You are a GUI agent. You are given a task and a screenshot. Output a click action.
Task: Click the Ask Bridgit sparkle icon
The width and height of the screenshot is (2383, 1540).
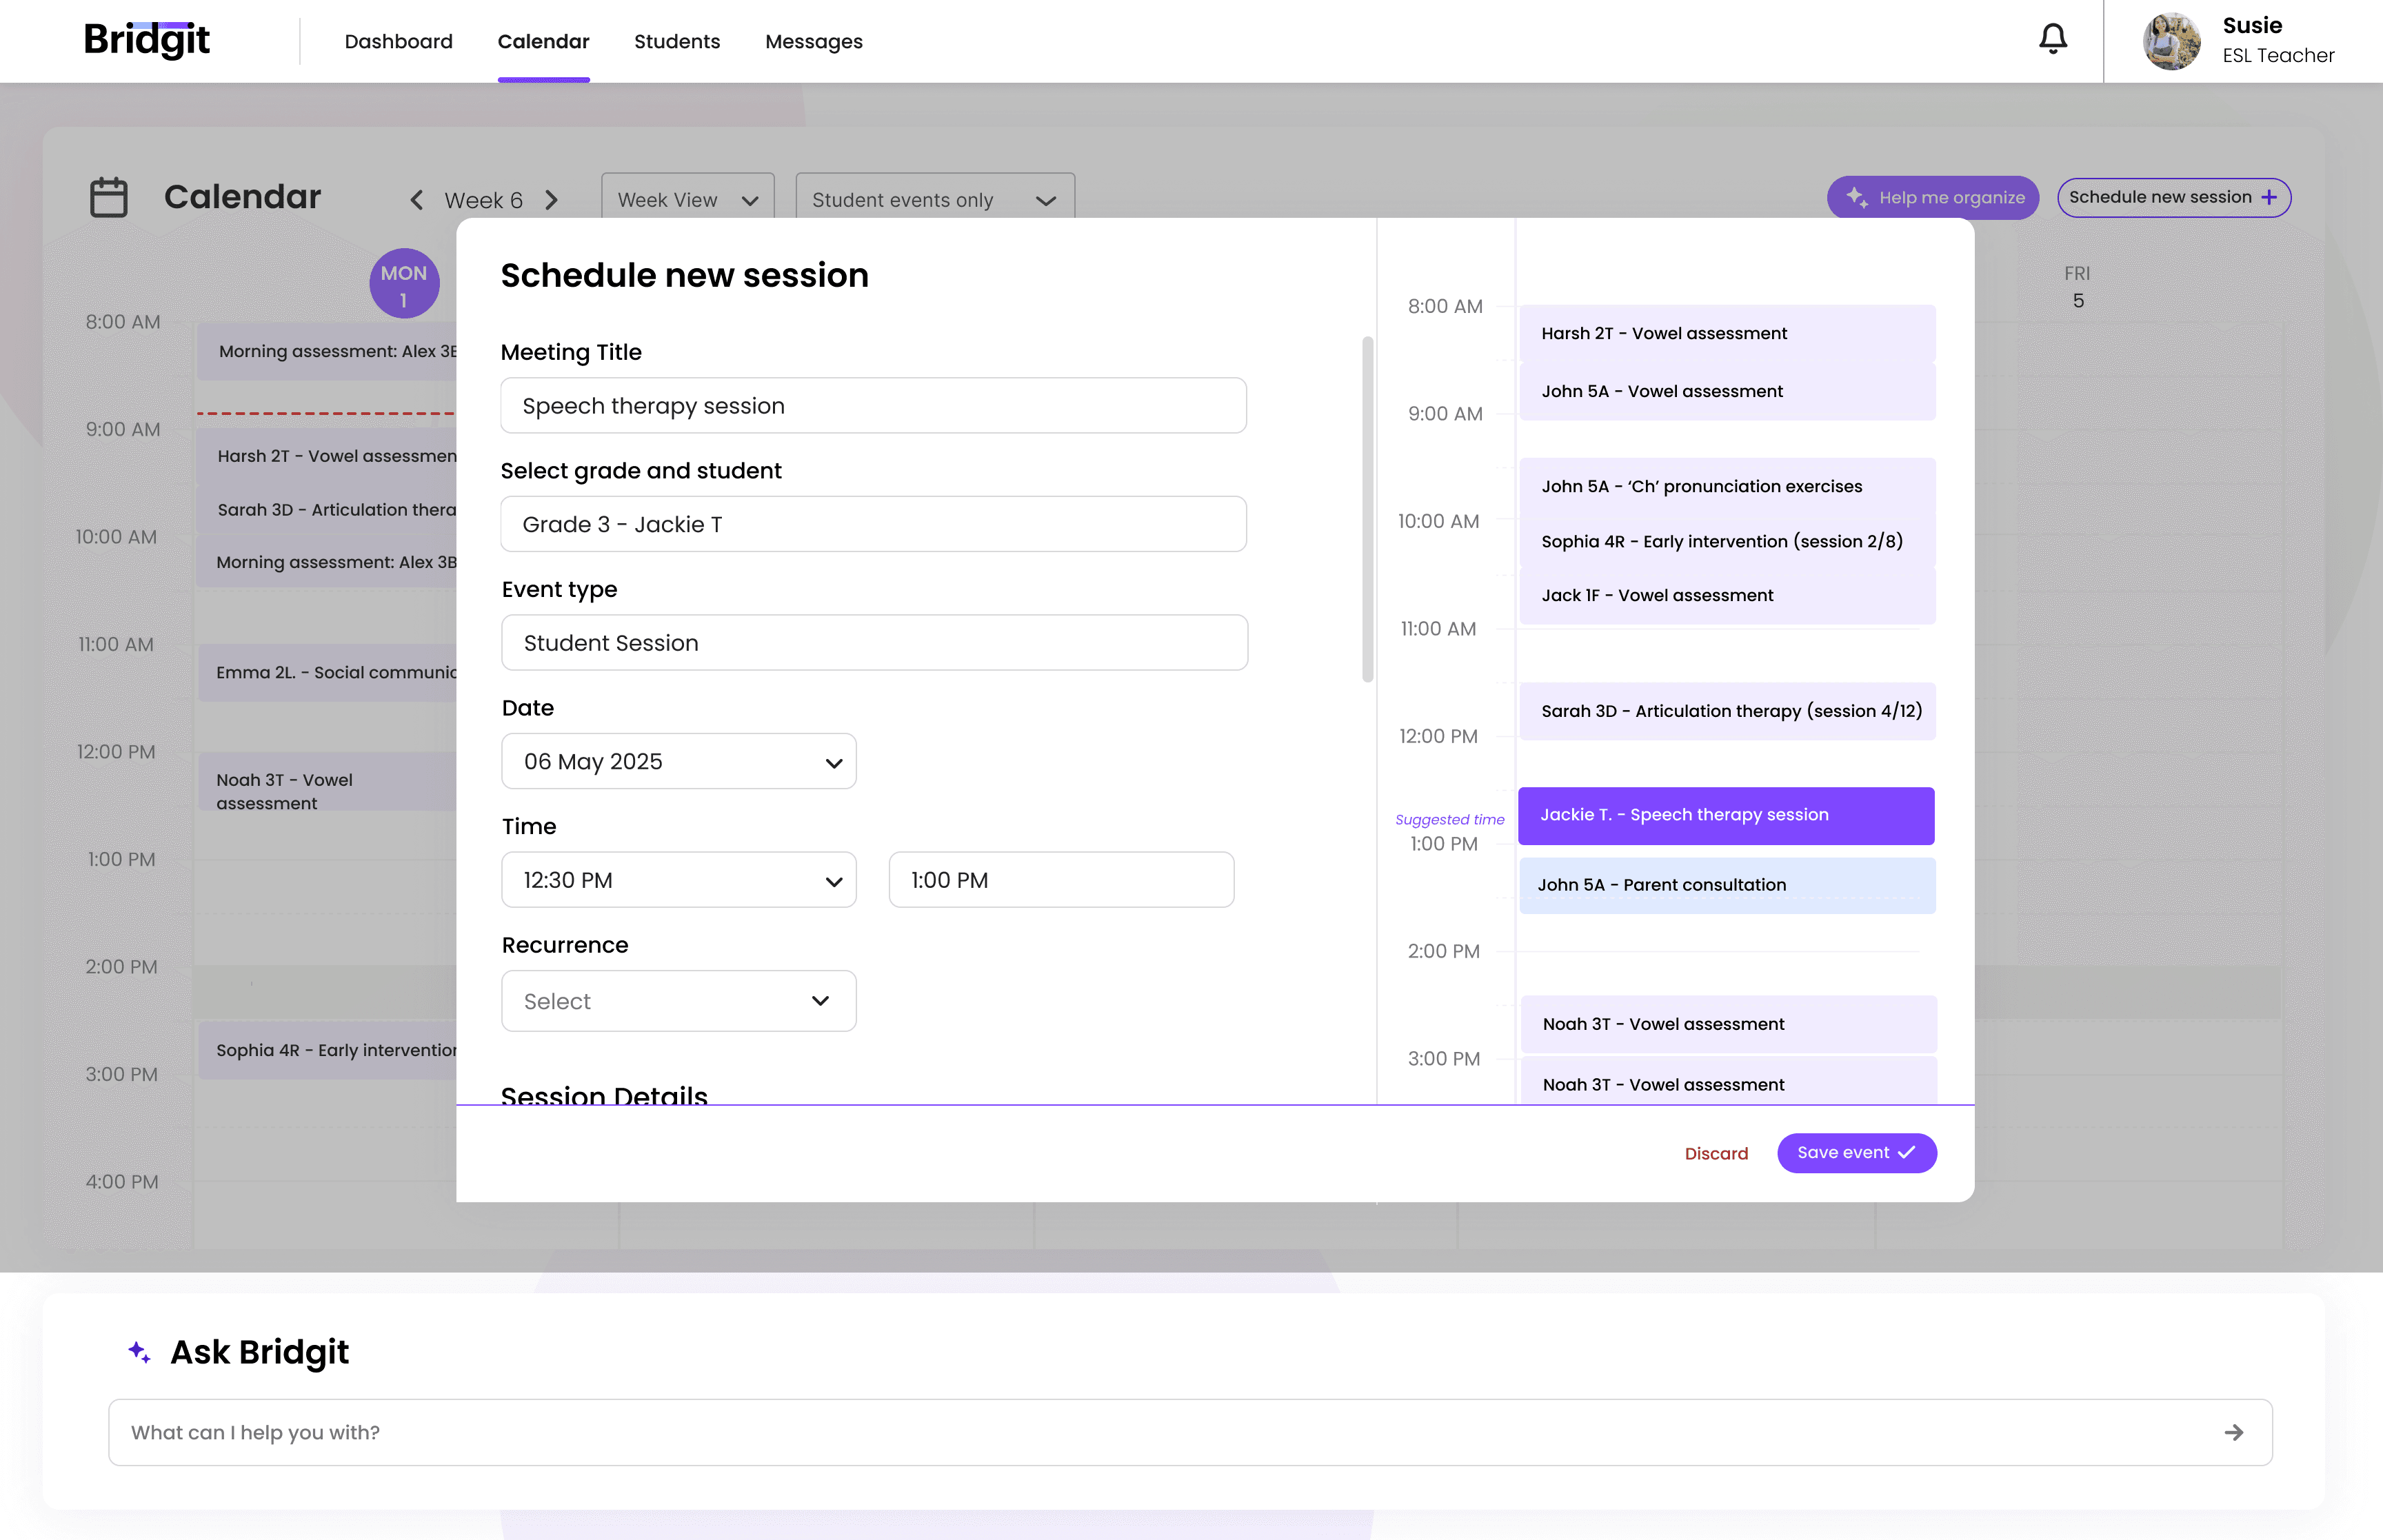(x=139, y=1352)
